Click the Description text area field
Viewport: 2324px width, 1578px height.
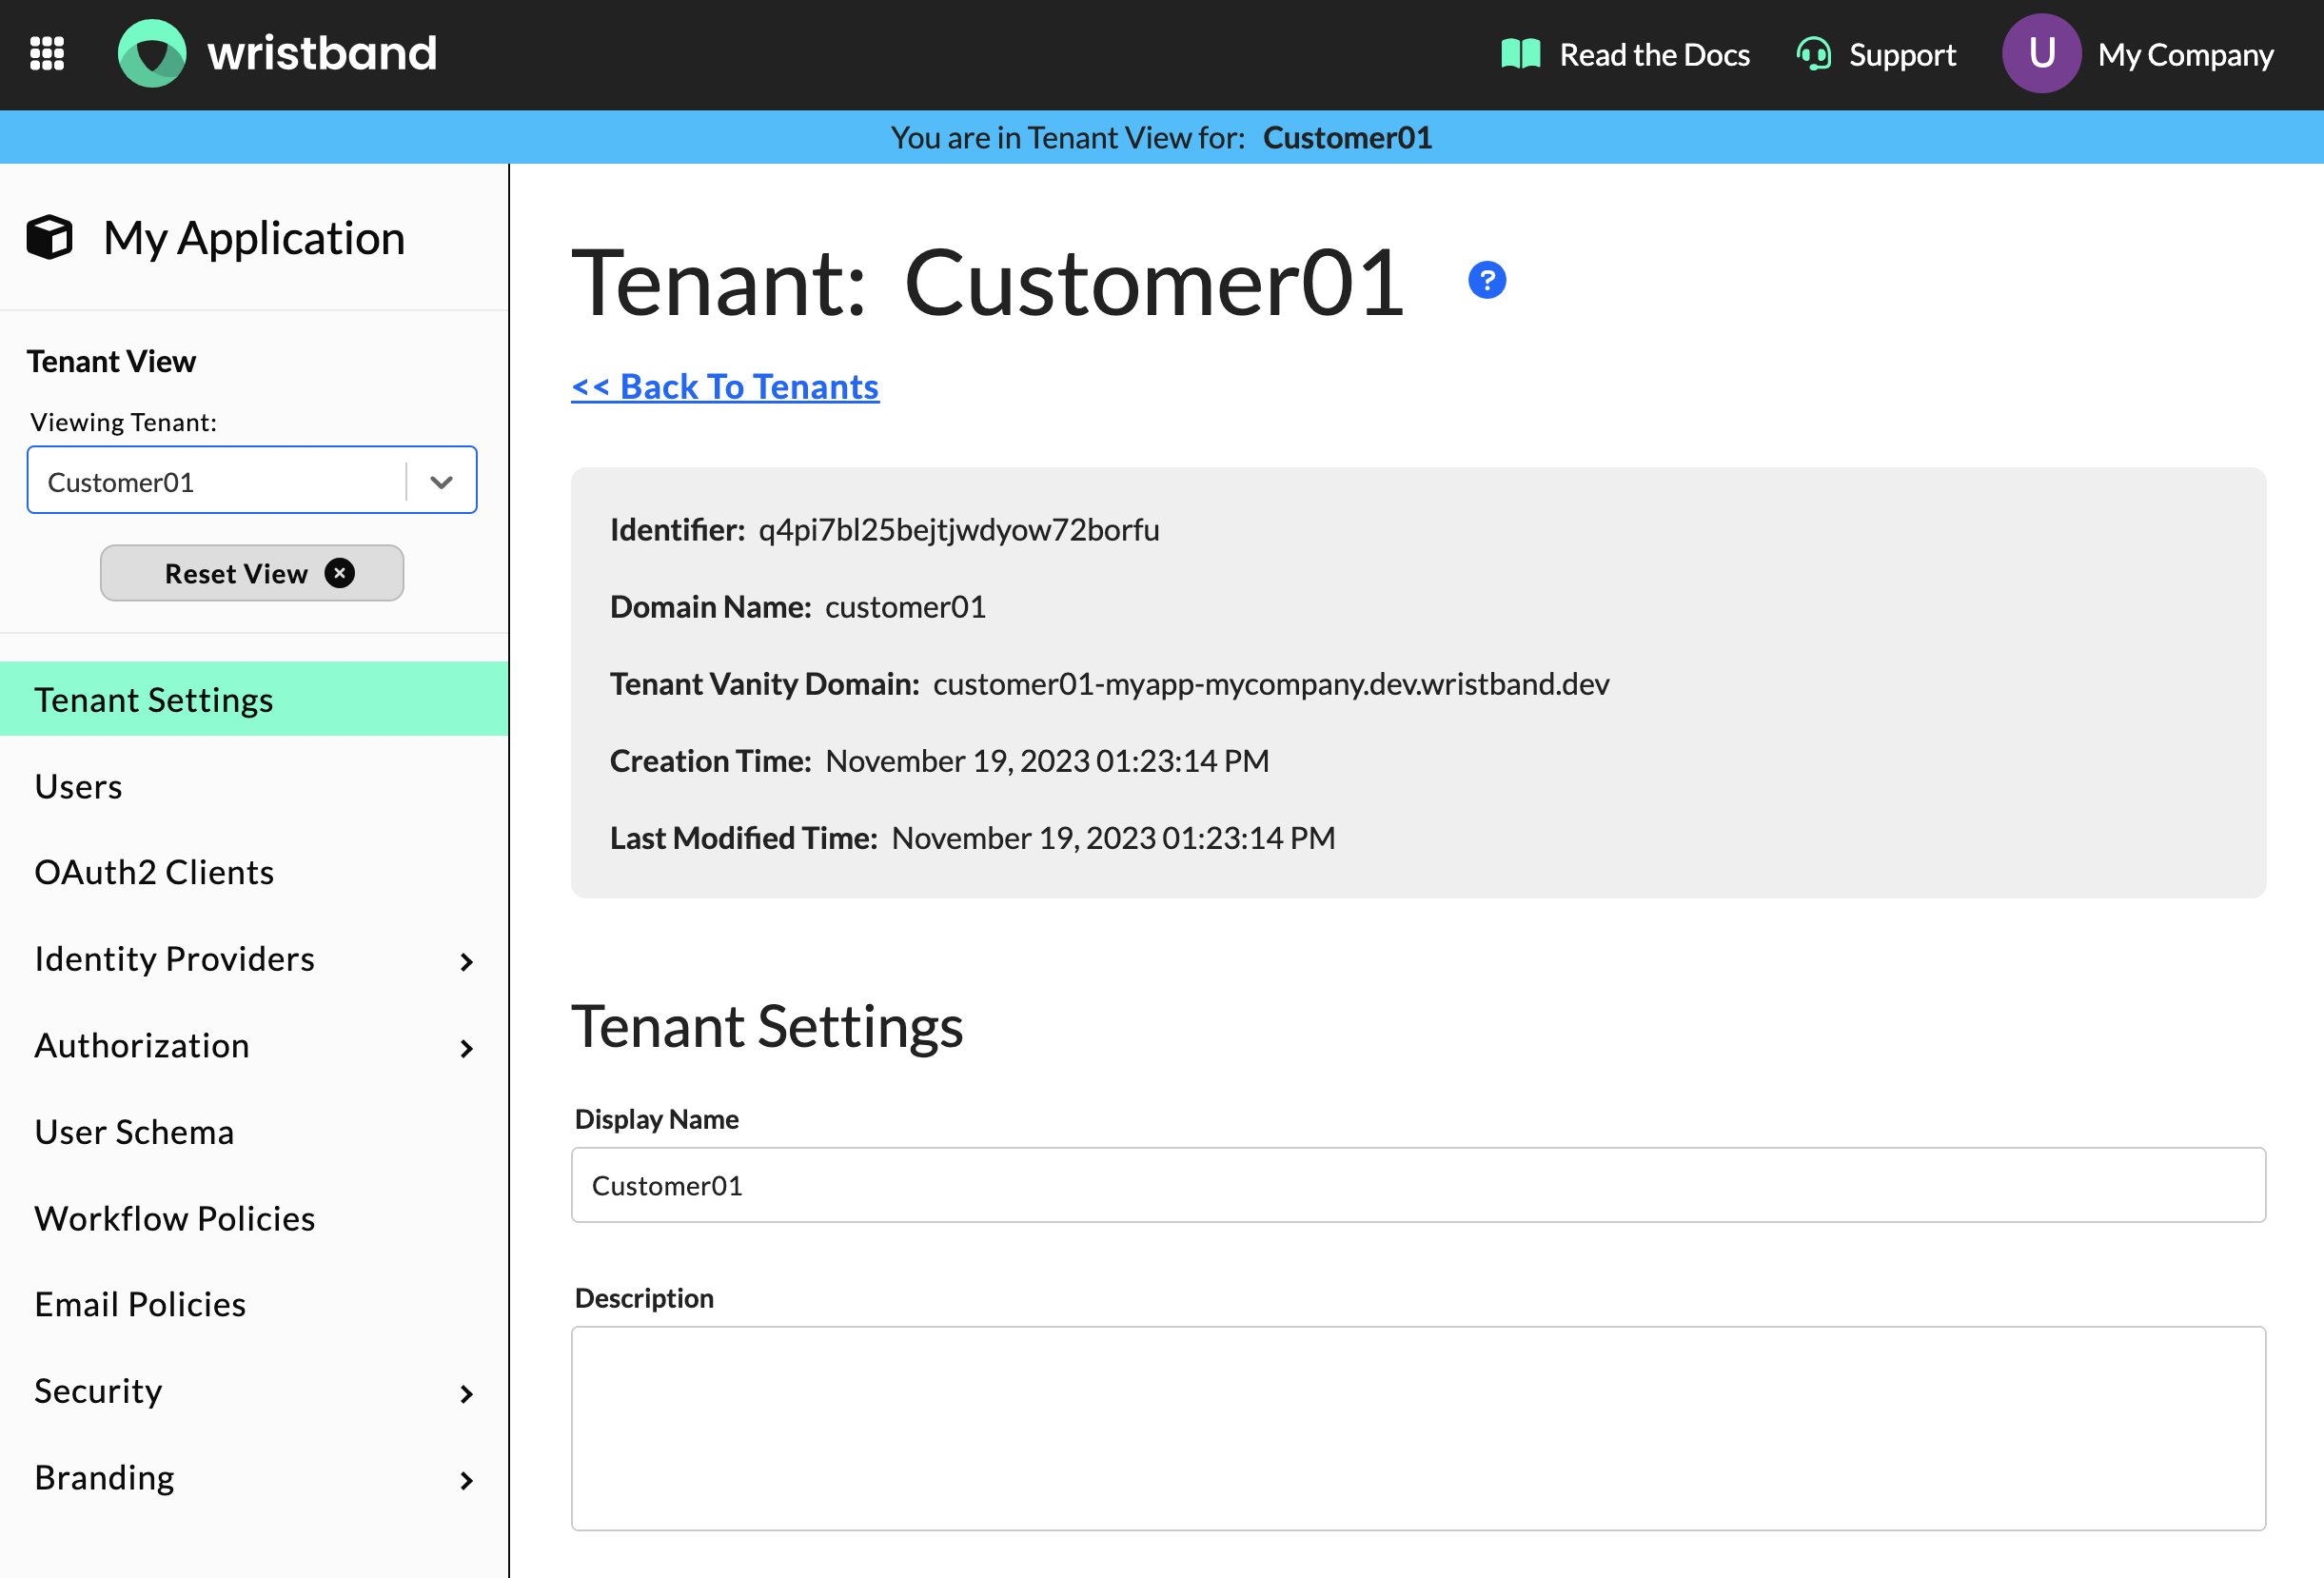coord(1417,1425)
